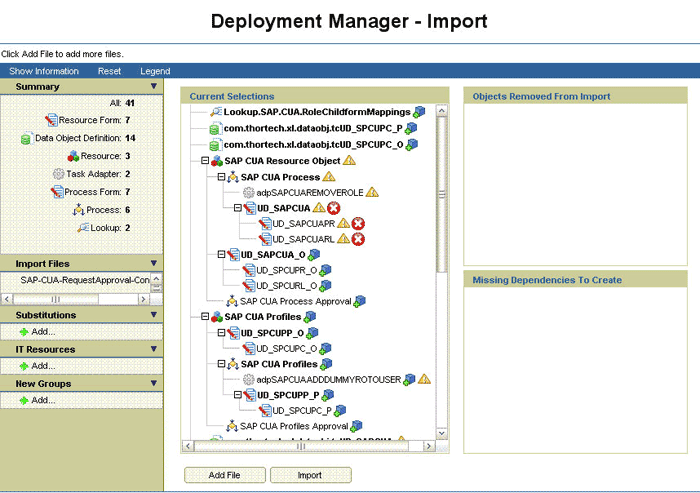Select the SAP CUA Profiles Approval row text
The height and width of the screenshot is (493, 700).
click(x=294, y=426)
